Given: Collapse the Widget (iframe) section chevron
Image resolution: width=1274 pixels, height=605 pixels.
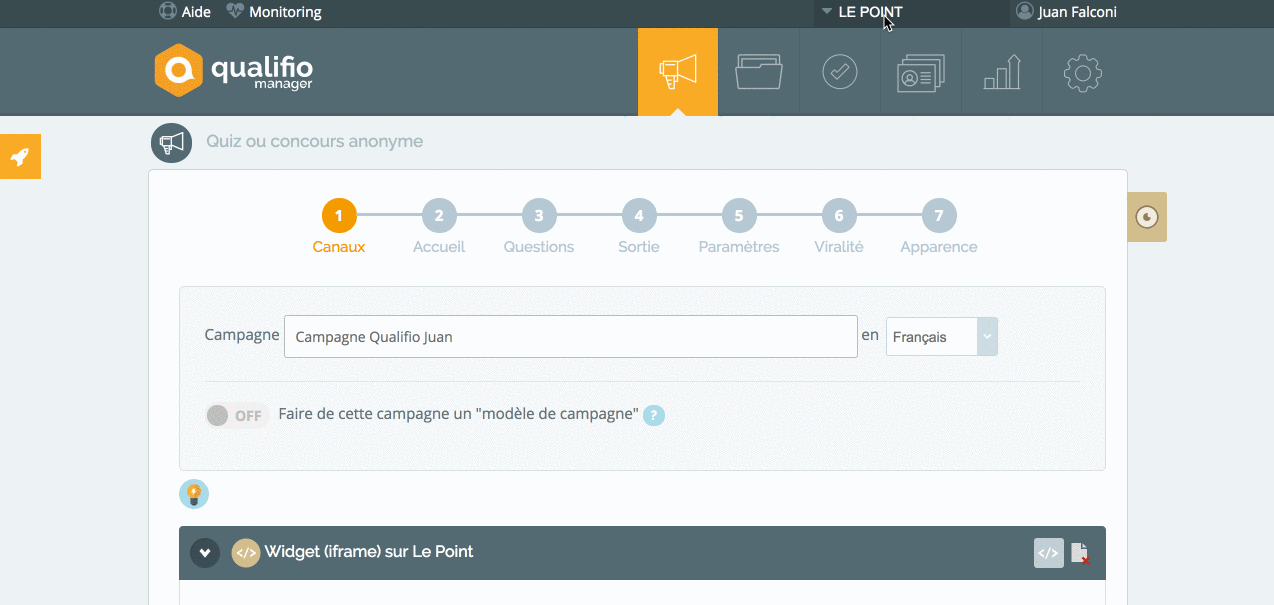Looking at the screenshot, I should pyautogui.click(x=205, y=552).
